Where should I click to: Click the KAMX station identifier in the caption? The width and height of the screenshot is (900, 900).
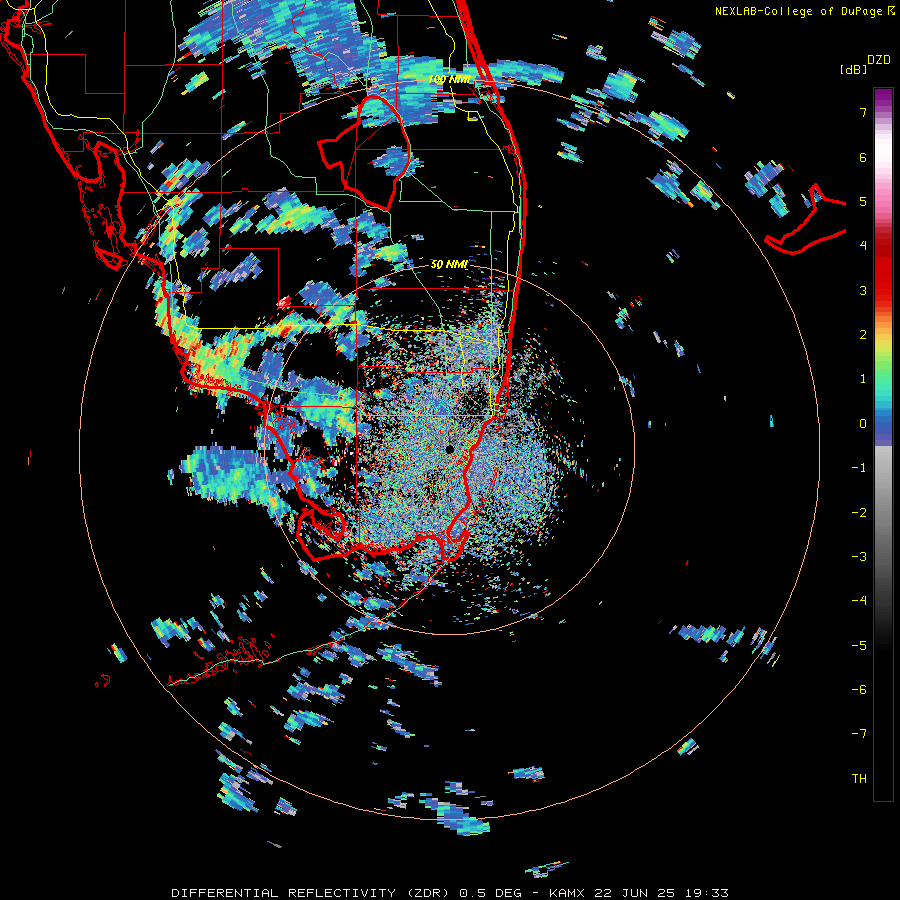(567, 893)
